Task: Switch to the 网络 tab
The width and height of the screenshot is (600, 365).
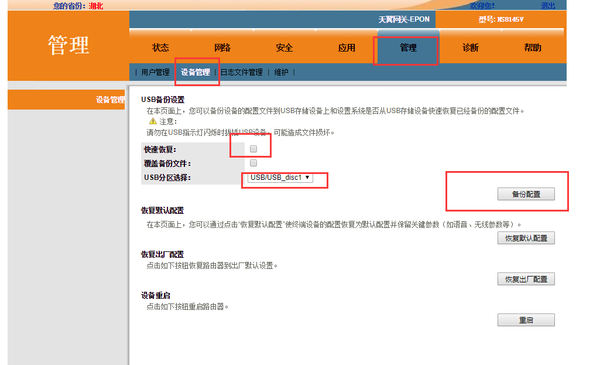Action: pyautogui.click(x=222, y=48)
